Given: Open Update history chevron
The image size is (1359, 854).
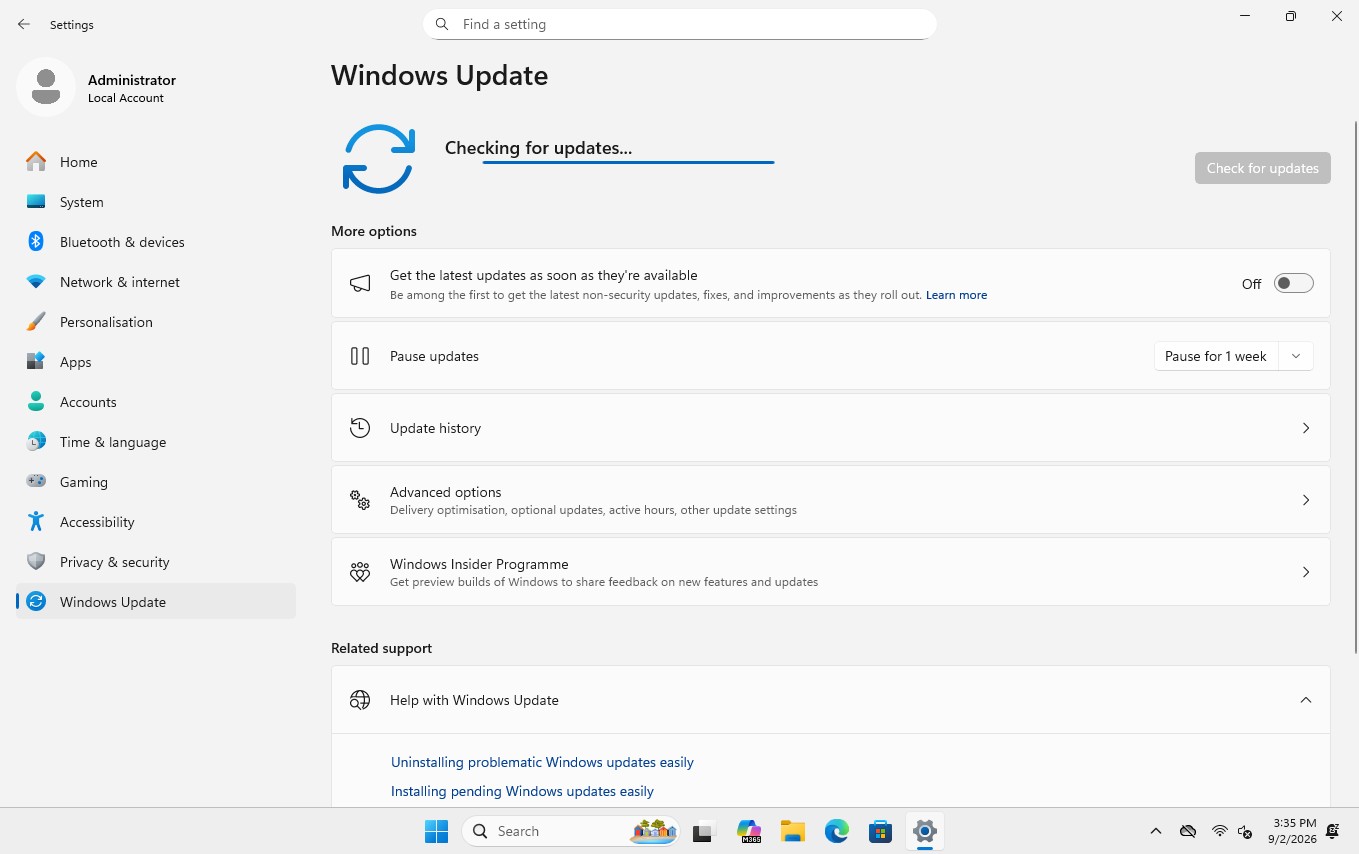Looking at the screenshot, I should click(x=1306, y=428).
